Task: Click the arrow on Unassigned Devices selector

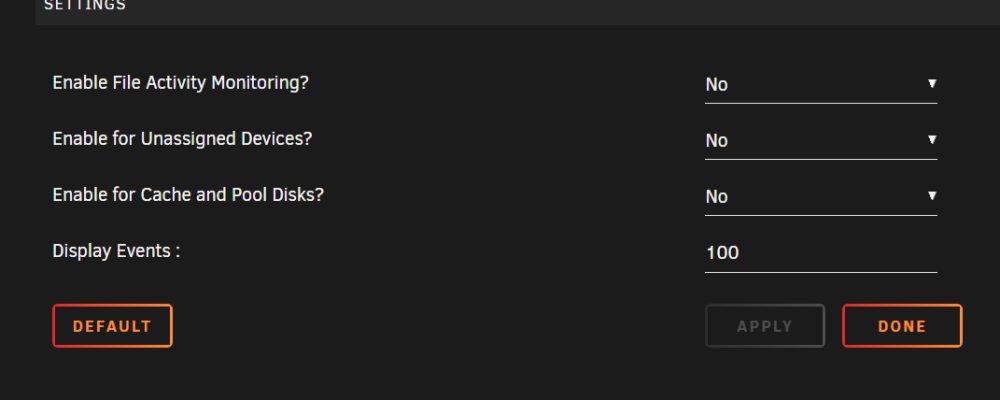Action: point(932,140)
